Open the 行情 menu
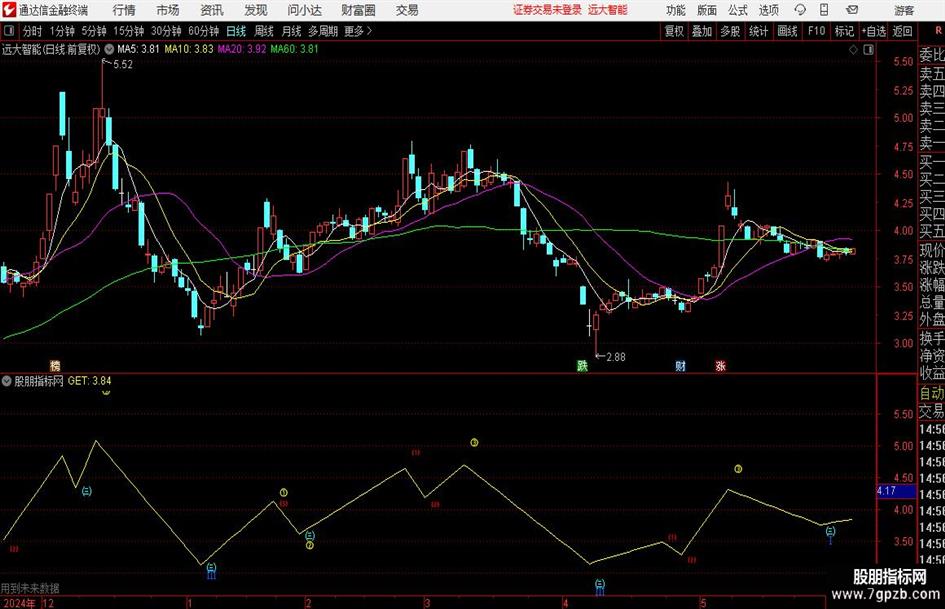945x609 pixels. coord(124,10)
